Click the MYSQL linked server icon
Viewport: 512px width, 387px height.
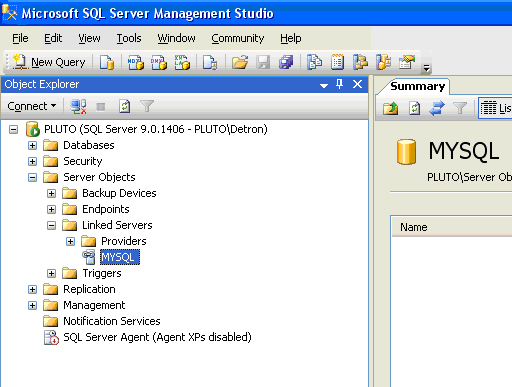tap(89, 257)
